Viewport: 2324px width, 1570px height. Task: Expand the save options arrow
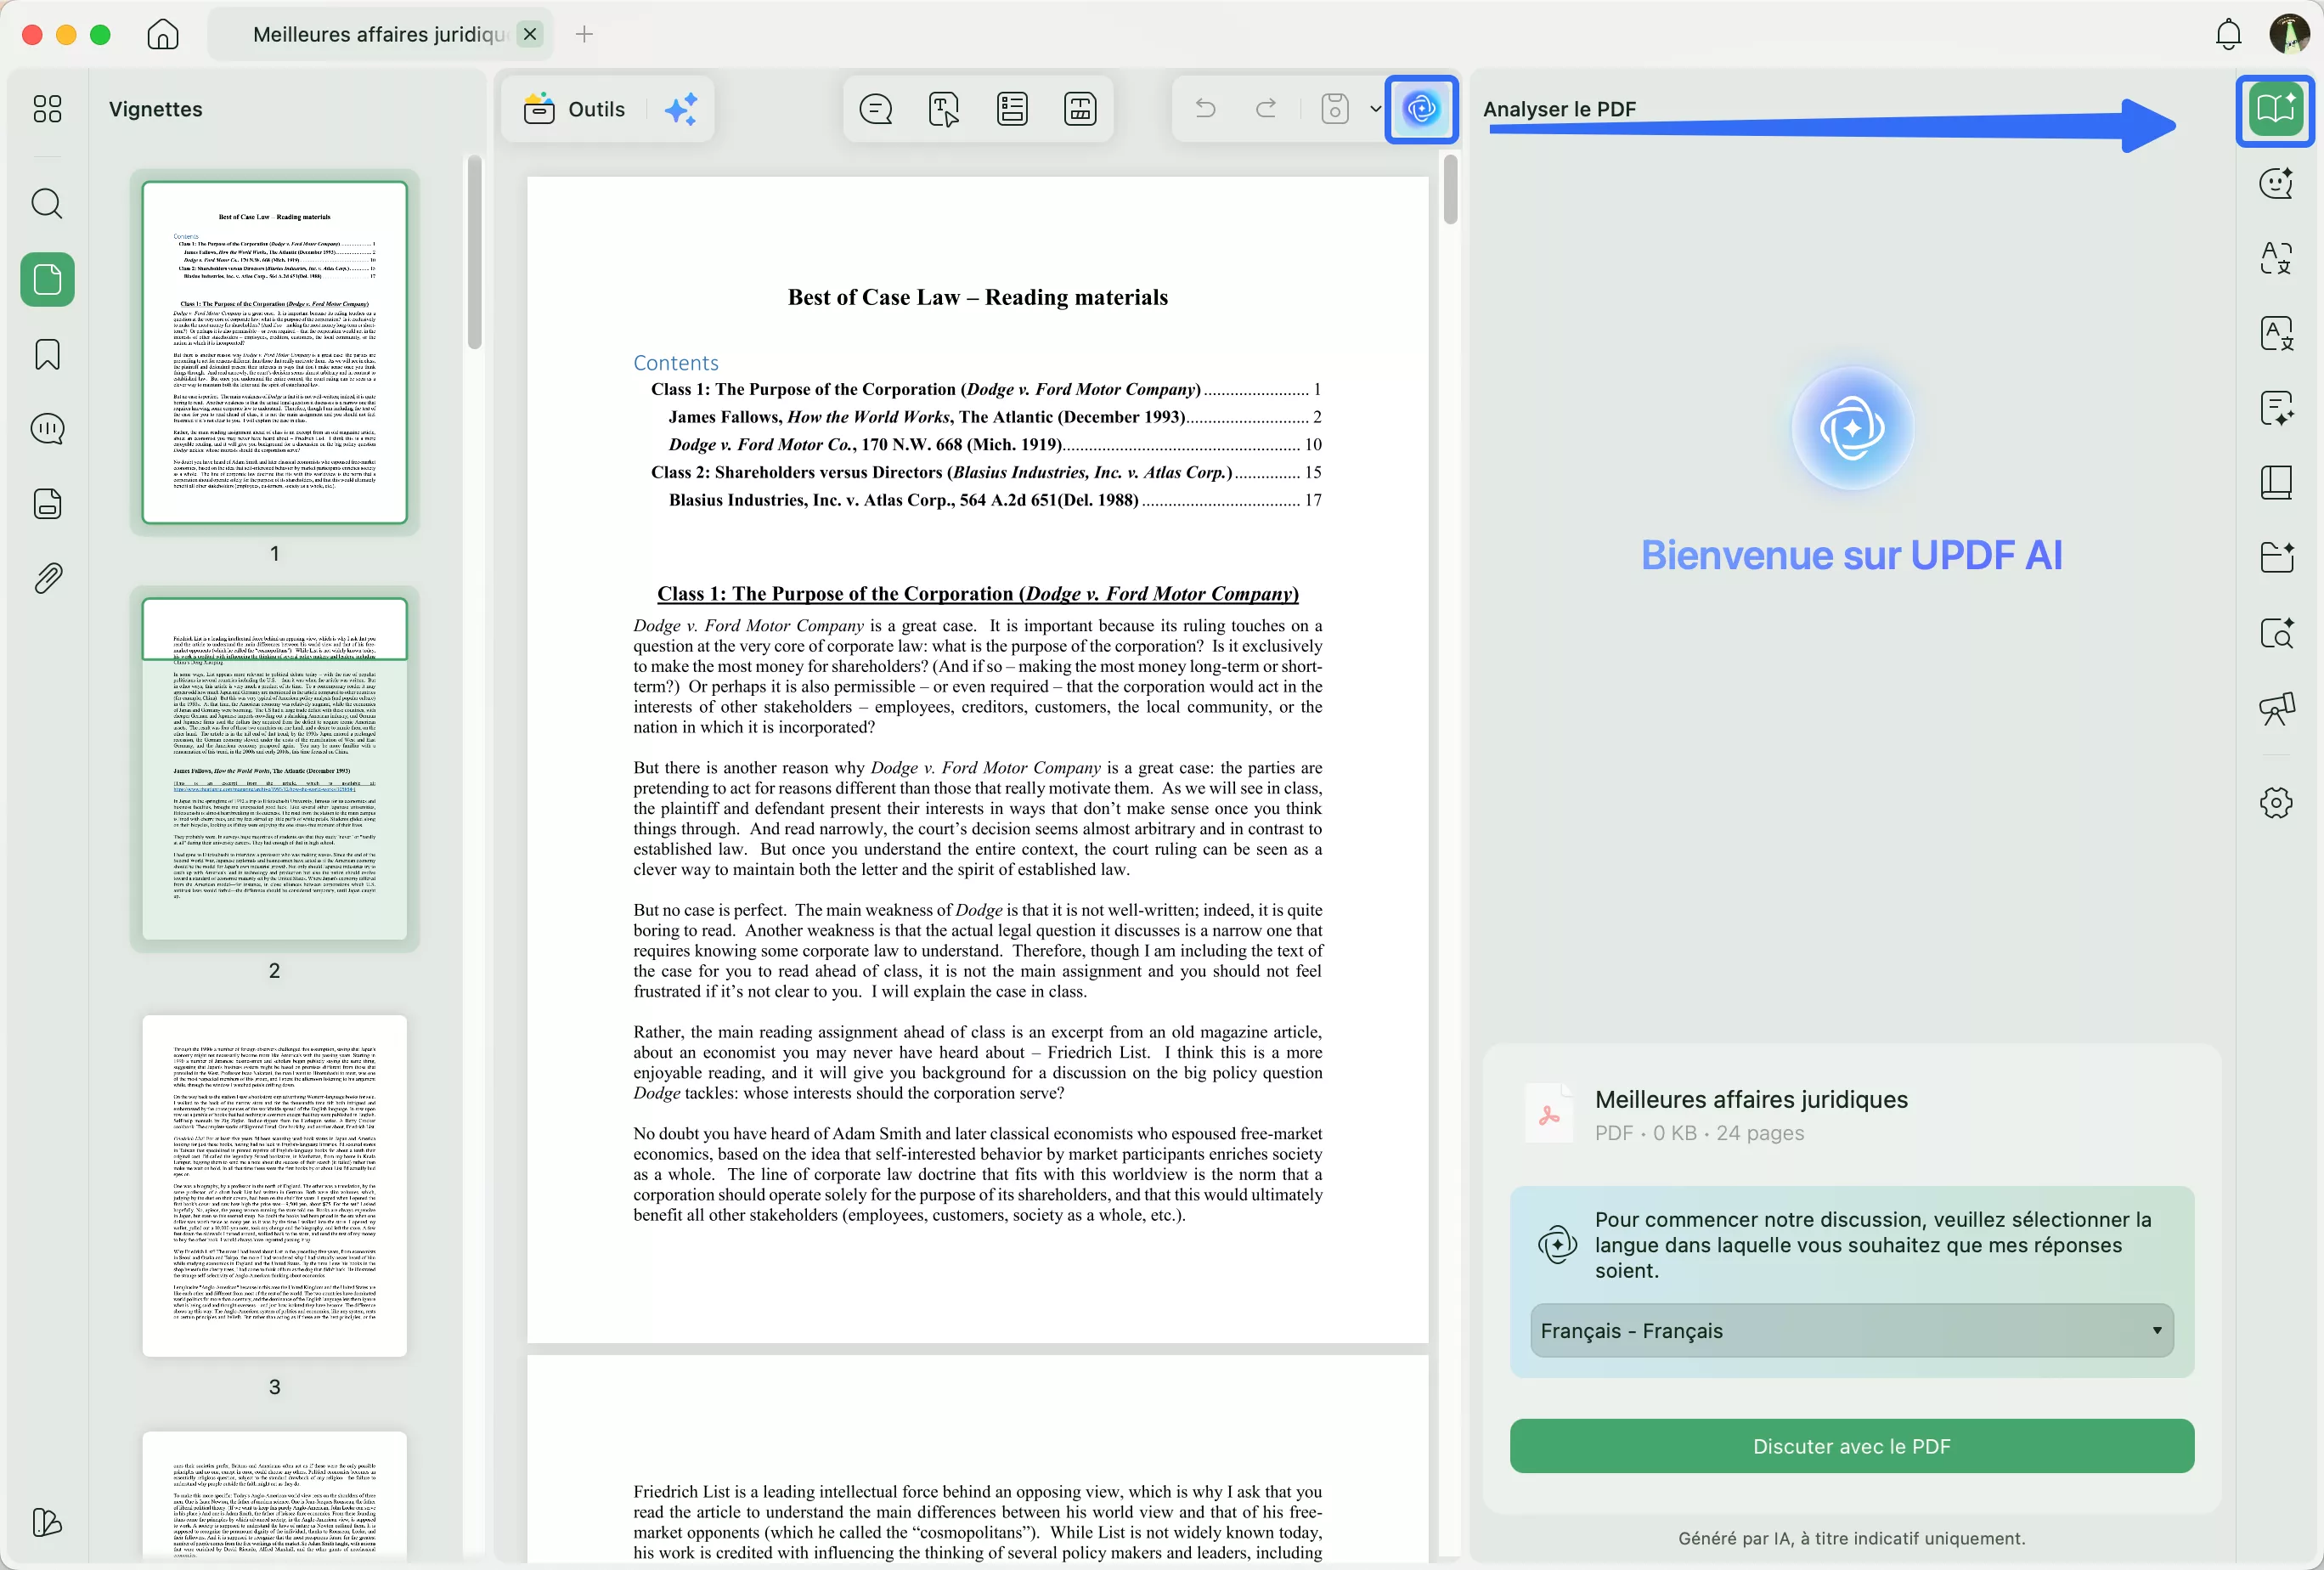[x=1376, y=109]
